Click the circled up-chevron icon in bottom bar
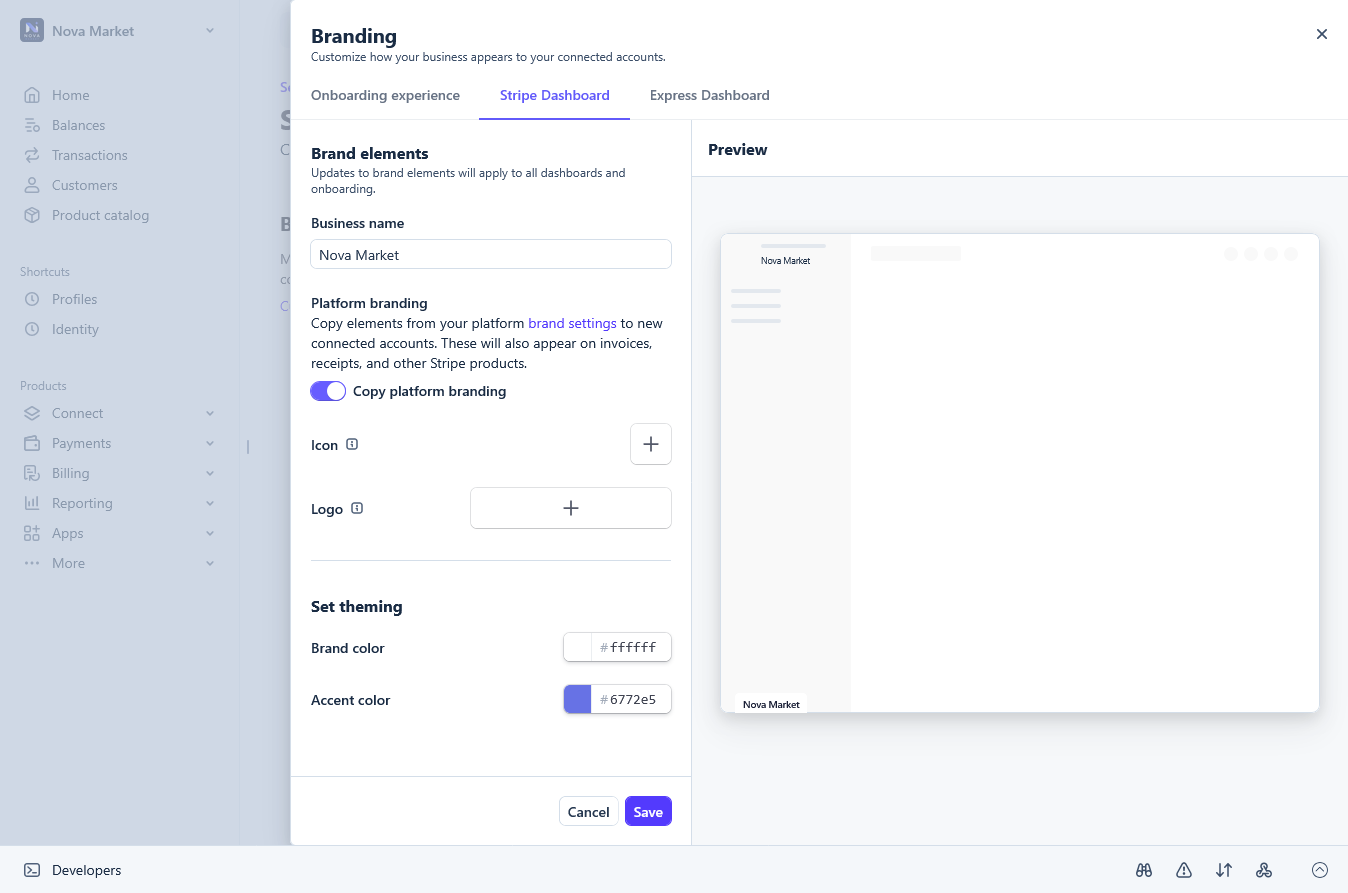Viewport: 1348px width, 893px height. point(1320,870)
